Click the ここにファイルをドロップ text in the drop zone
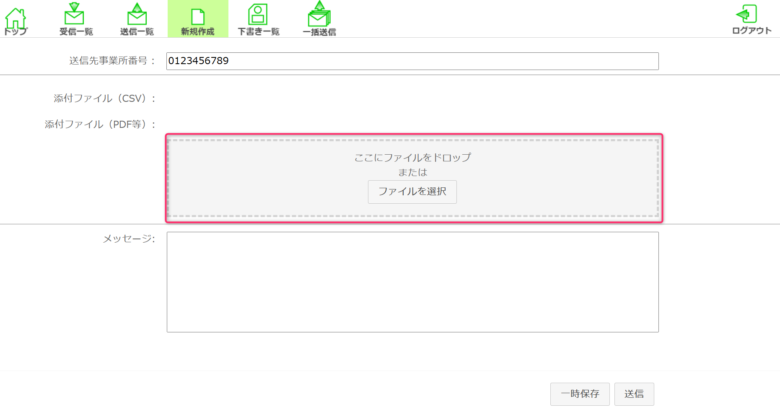The image size is (780, 407). click(412, 158)
